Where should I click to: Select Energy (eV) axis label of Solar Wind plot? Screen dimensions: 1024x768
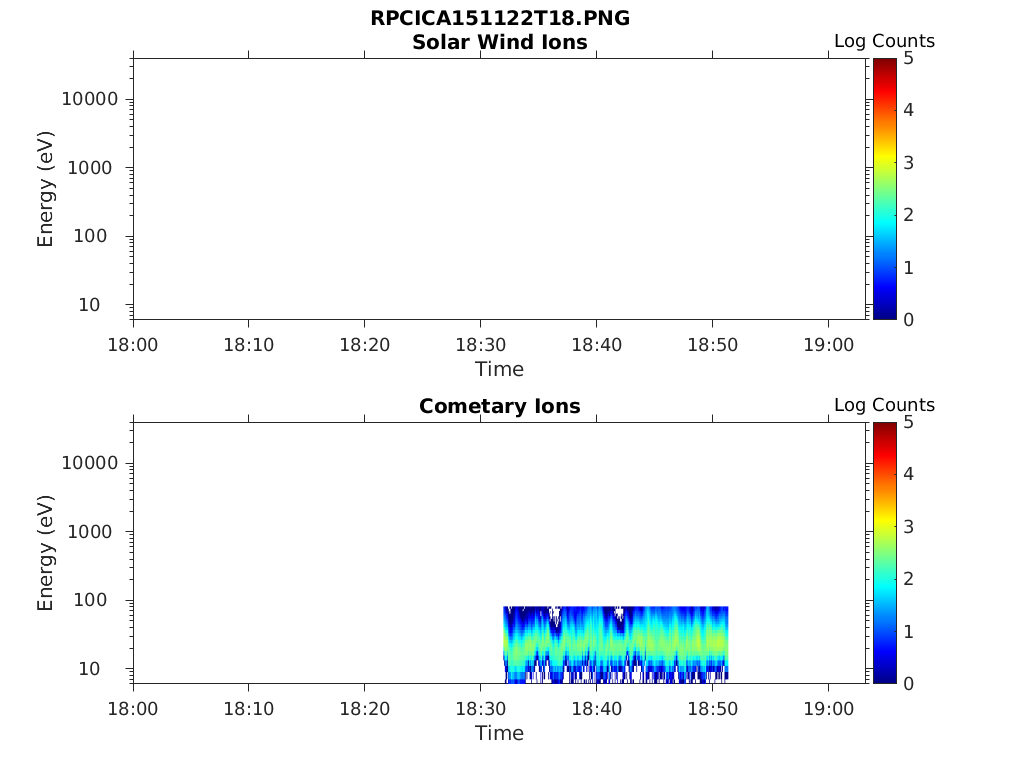(x=45, y=189)
